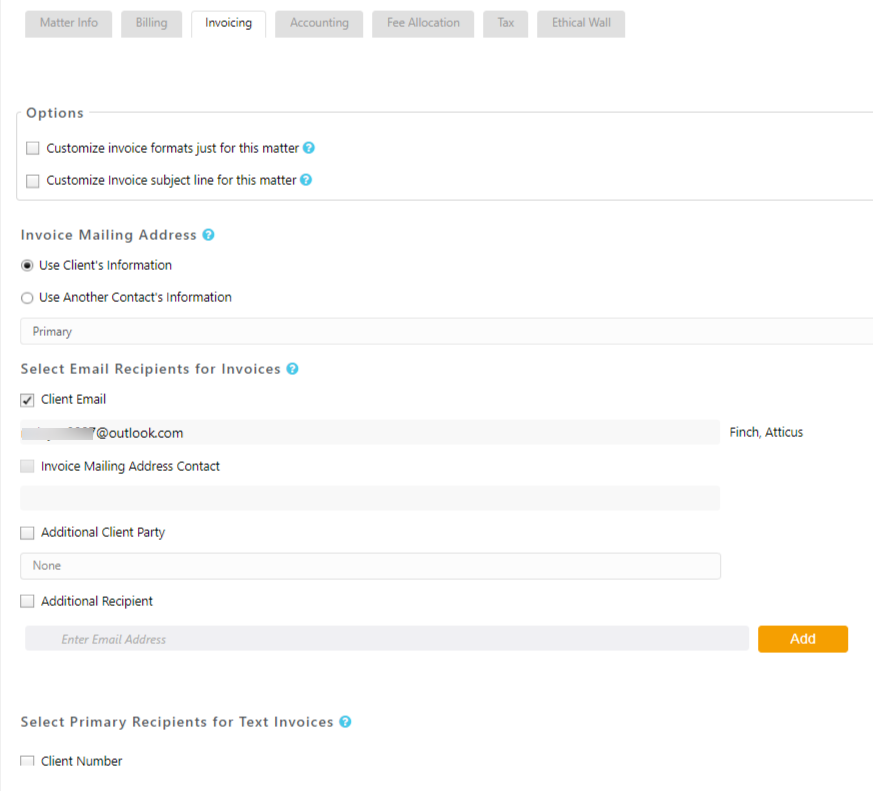Enable Customize invoice formats for this matter
873x791 pixels.
pyautogui.click(x=33, y=148)
